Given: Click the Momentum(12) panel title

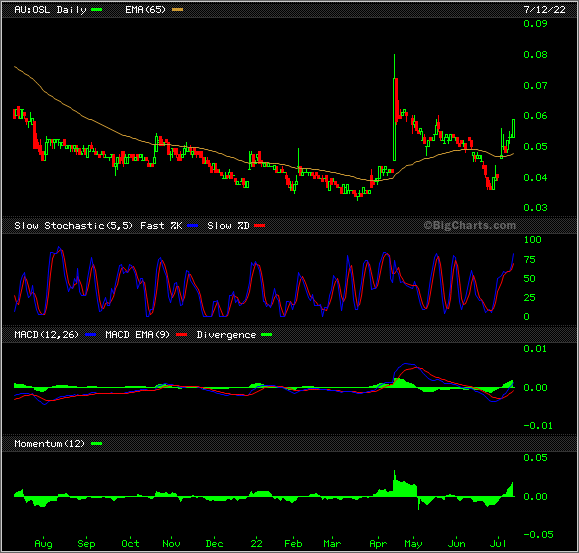Looking at the screenshot, I should (x=49, y=444).
